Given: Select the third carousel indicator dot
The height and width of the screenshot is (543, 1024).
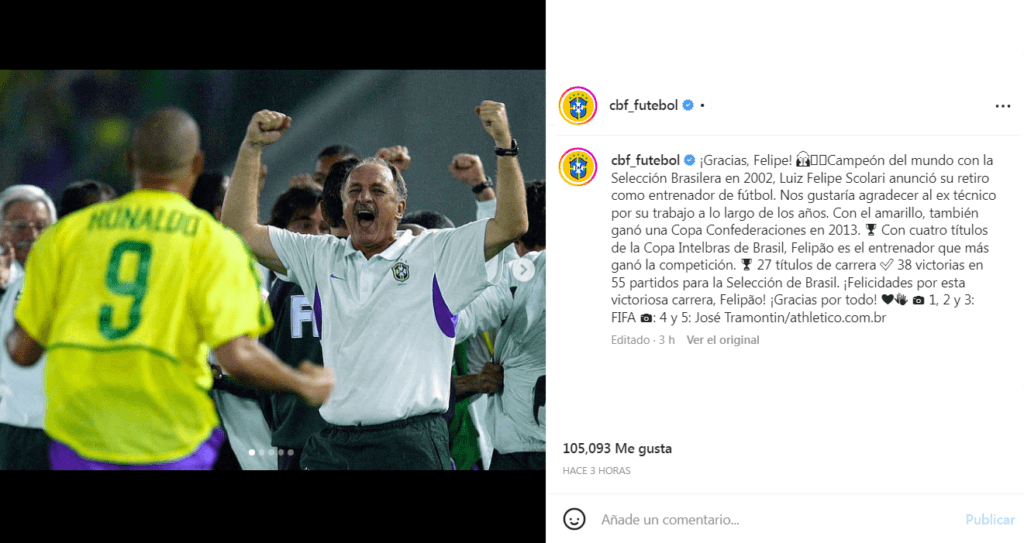Looking at the screenshot, I should pyautogui.click(x=271, y=452).
